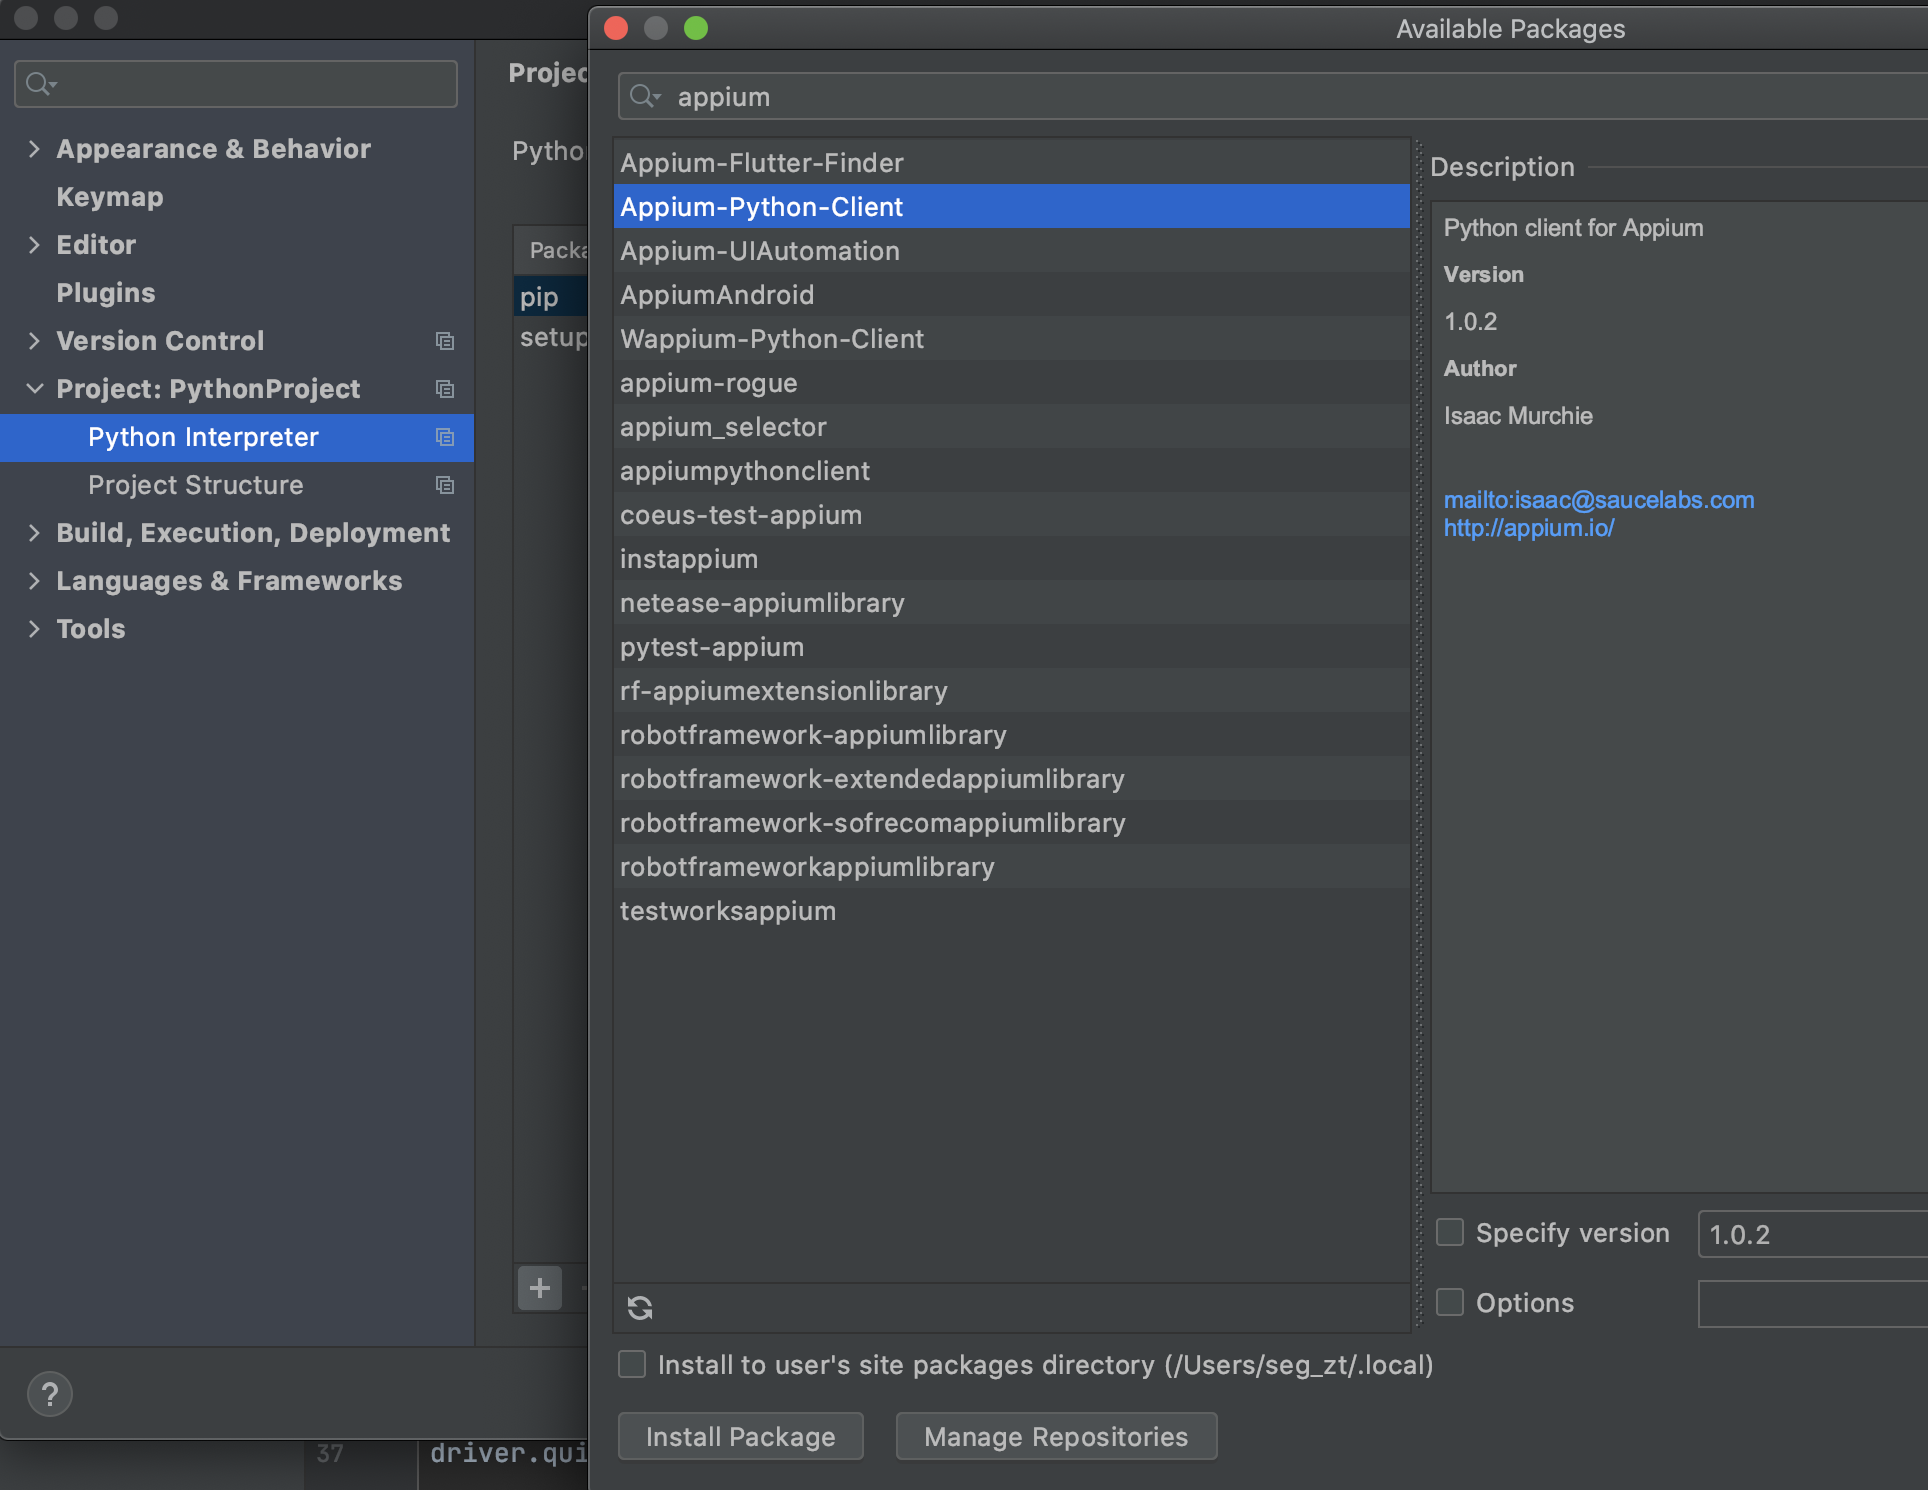Image resolution: width=1928 pixels, height=1490 pixels.
Task: Select robotframework-extendedappiumlibrary package
Action: pyautogui.click(x=1011, y=779)
